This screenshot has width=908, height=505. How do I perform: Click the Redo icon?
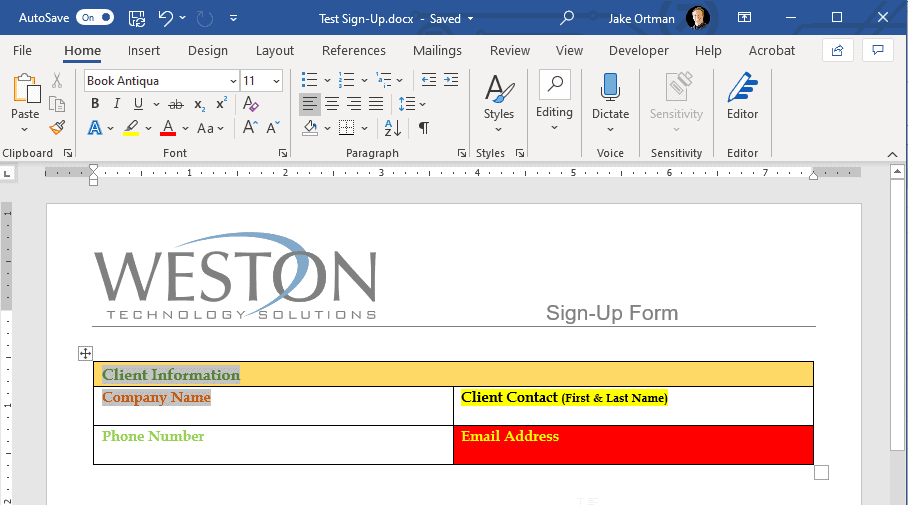click(204, 19)
